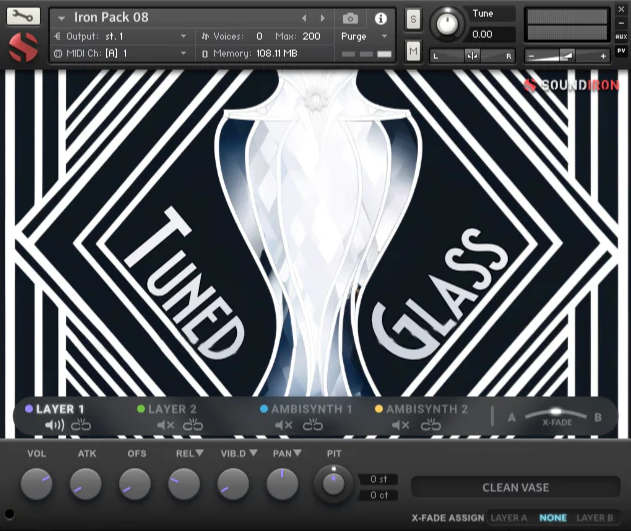
Task: Open the wrench instrument edit mode
Action: click(24, 17)
